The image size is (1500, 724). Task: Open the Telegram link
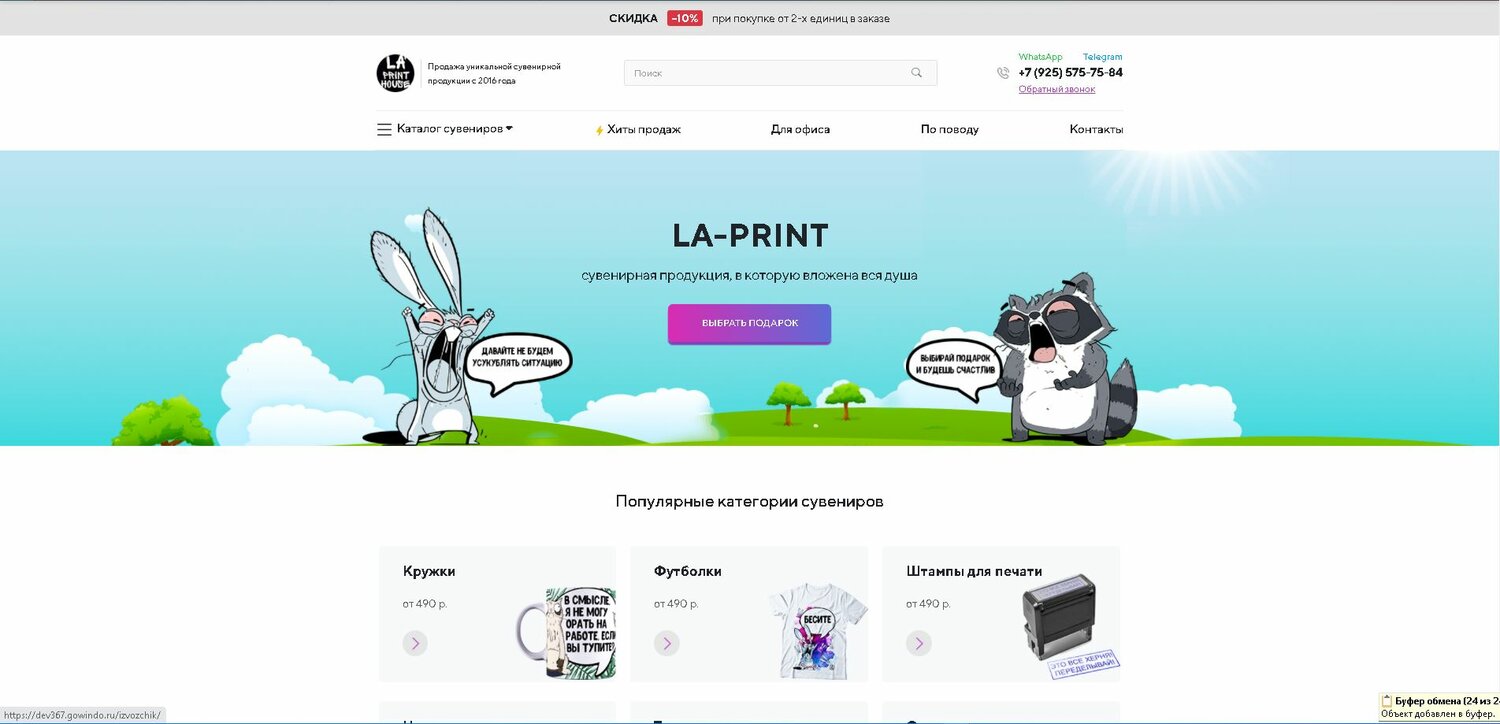(x=1103, y=57)
